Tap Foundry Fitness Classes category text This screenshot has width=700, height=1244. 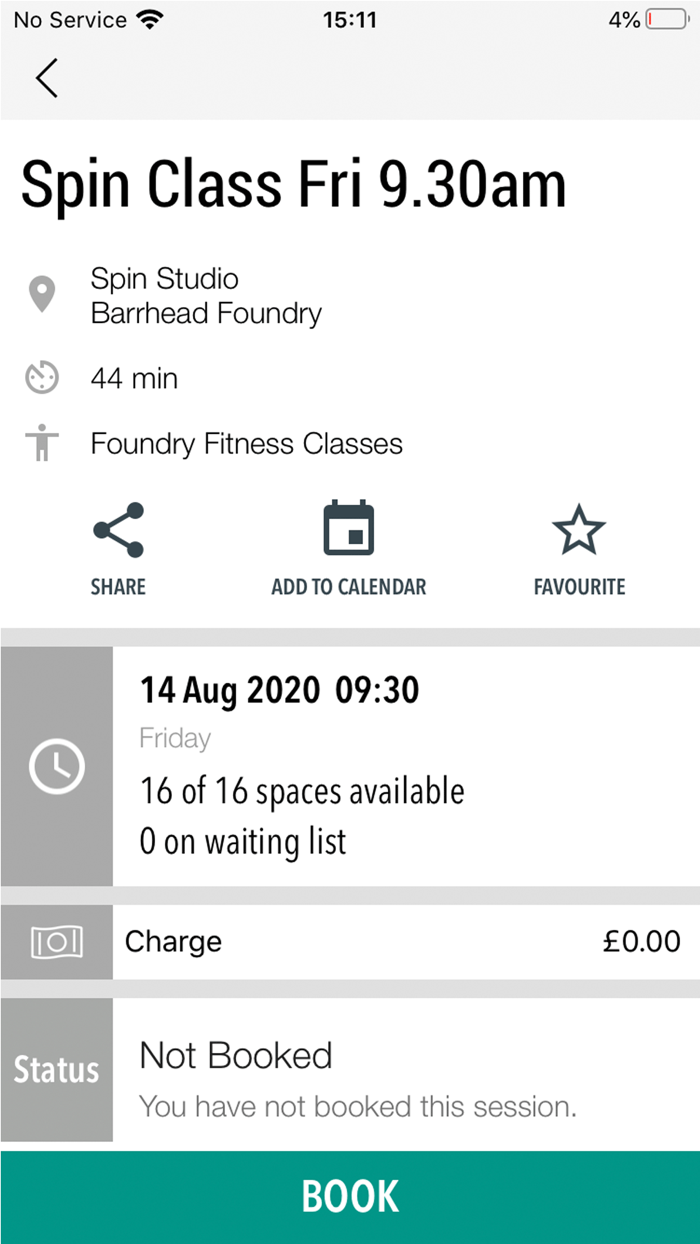247,444
